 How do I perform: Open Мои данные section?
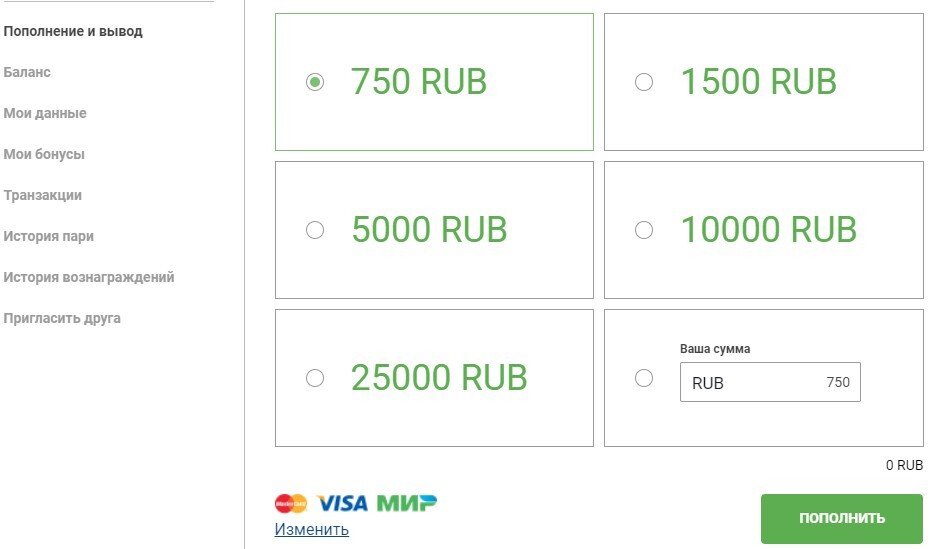(x=45, y=113)
